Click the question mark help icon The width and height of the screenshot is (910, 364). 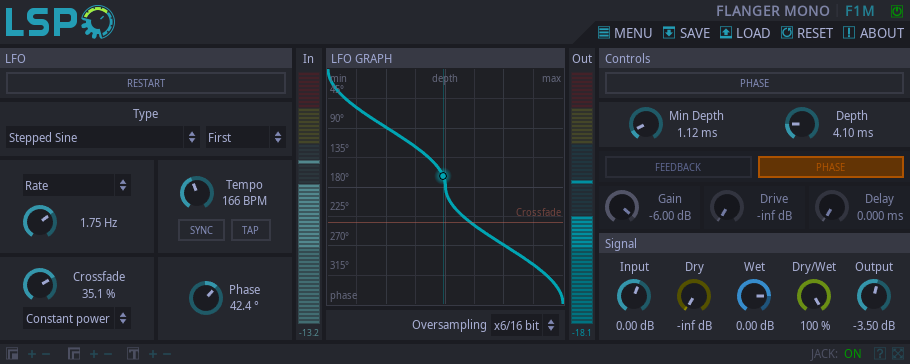point(880,354)
